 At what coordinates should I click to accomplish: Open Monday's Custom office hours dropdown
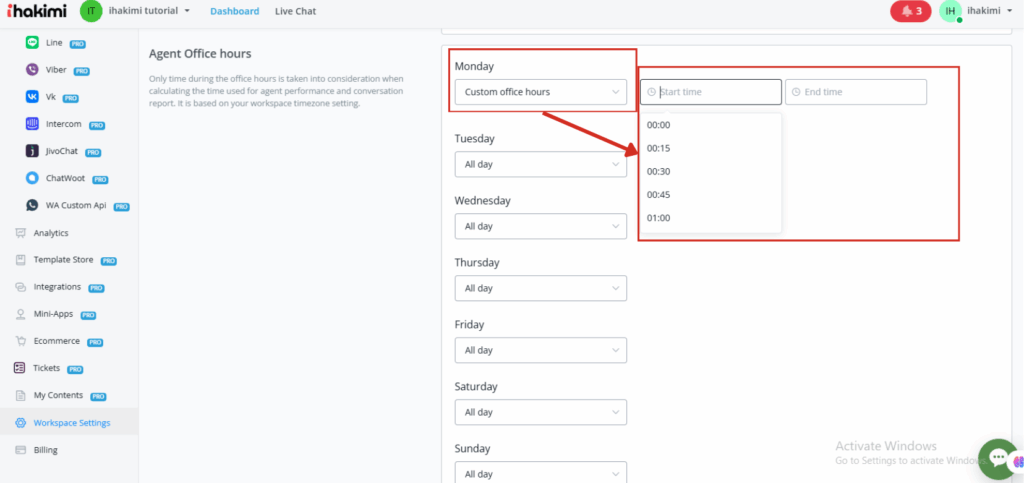[x=541, y=92]
